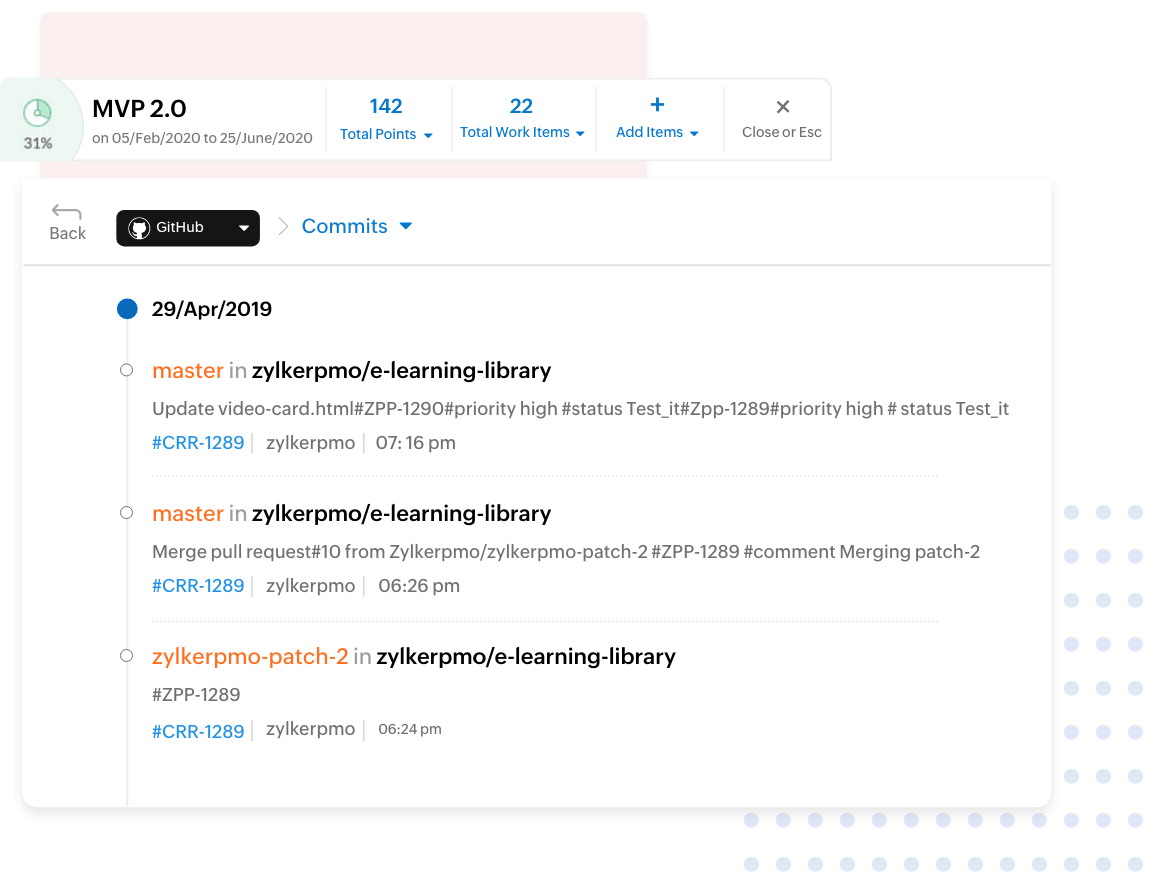1150x876 pixels.
Task: Click the Back label
Action: click(67, 233)
